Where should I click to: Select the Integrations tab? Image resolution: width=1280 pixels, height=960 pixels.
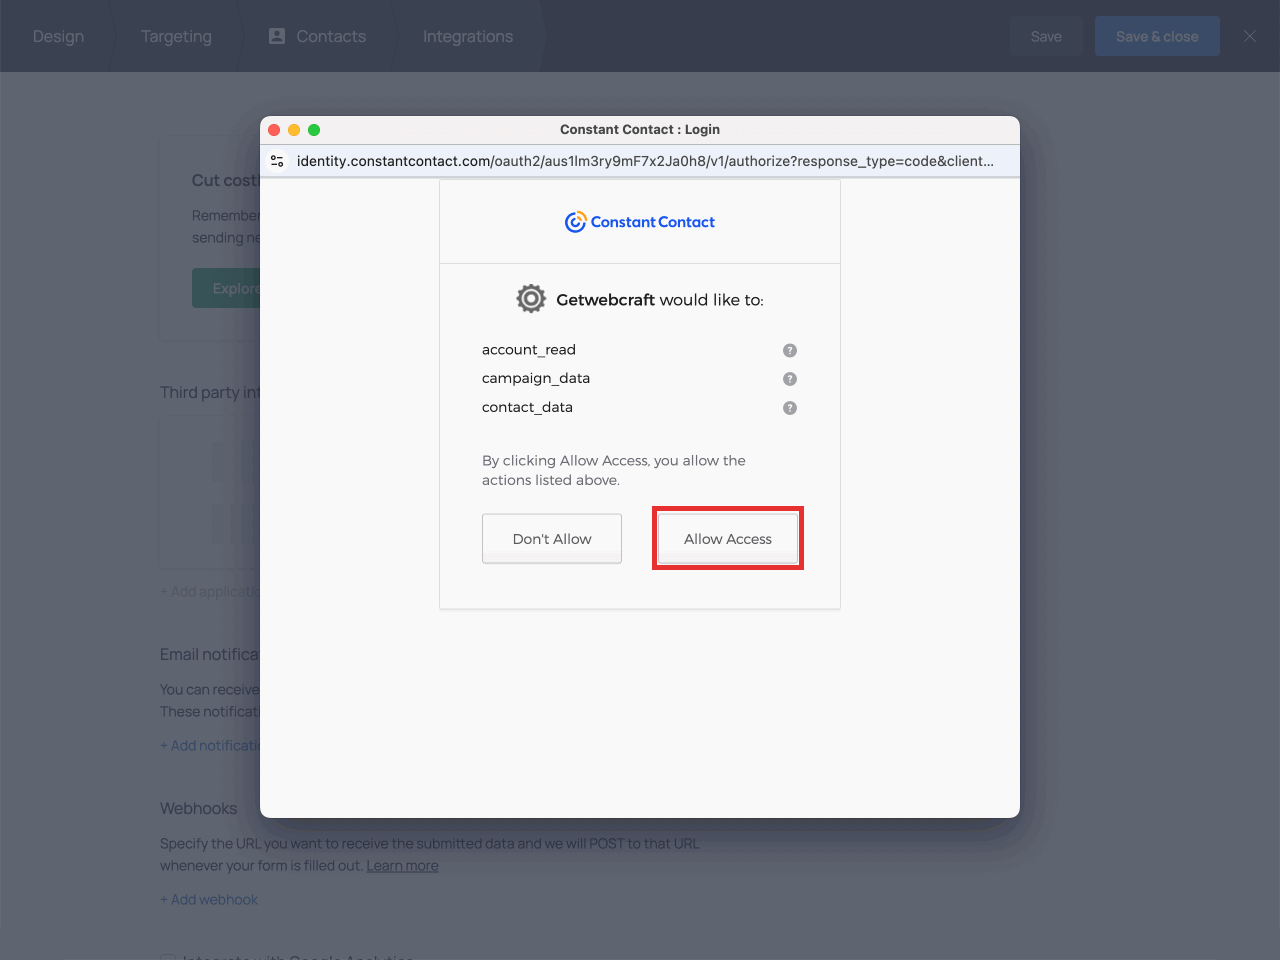pos(468,36)
